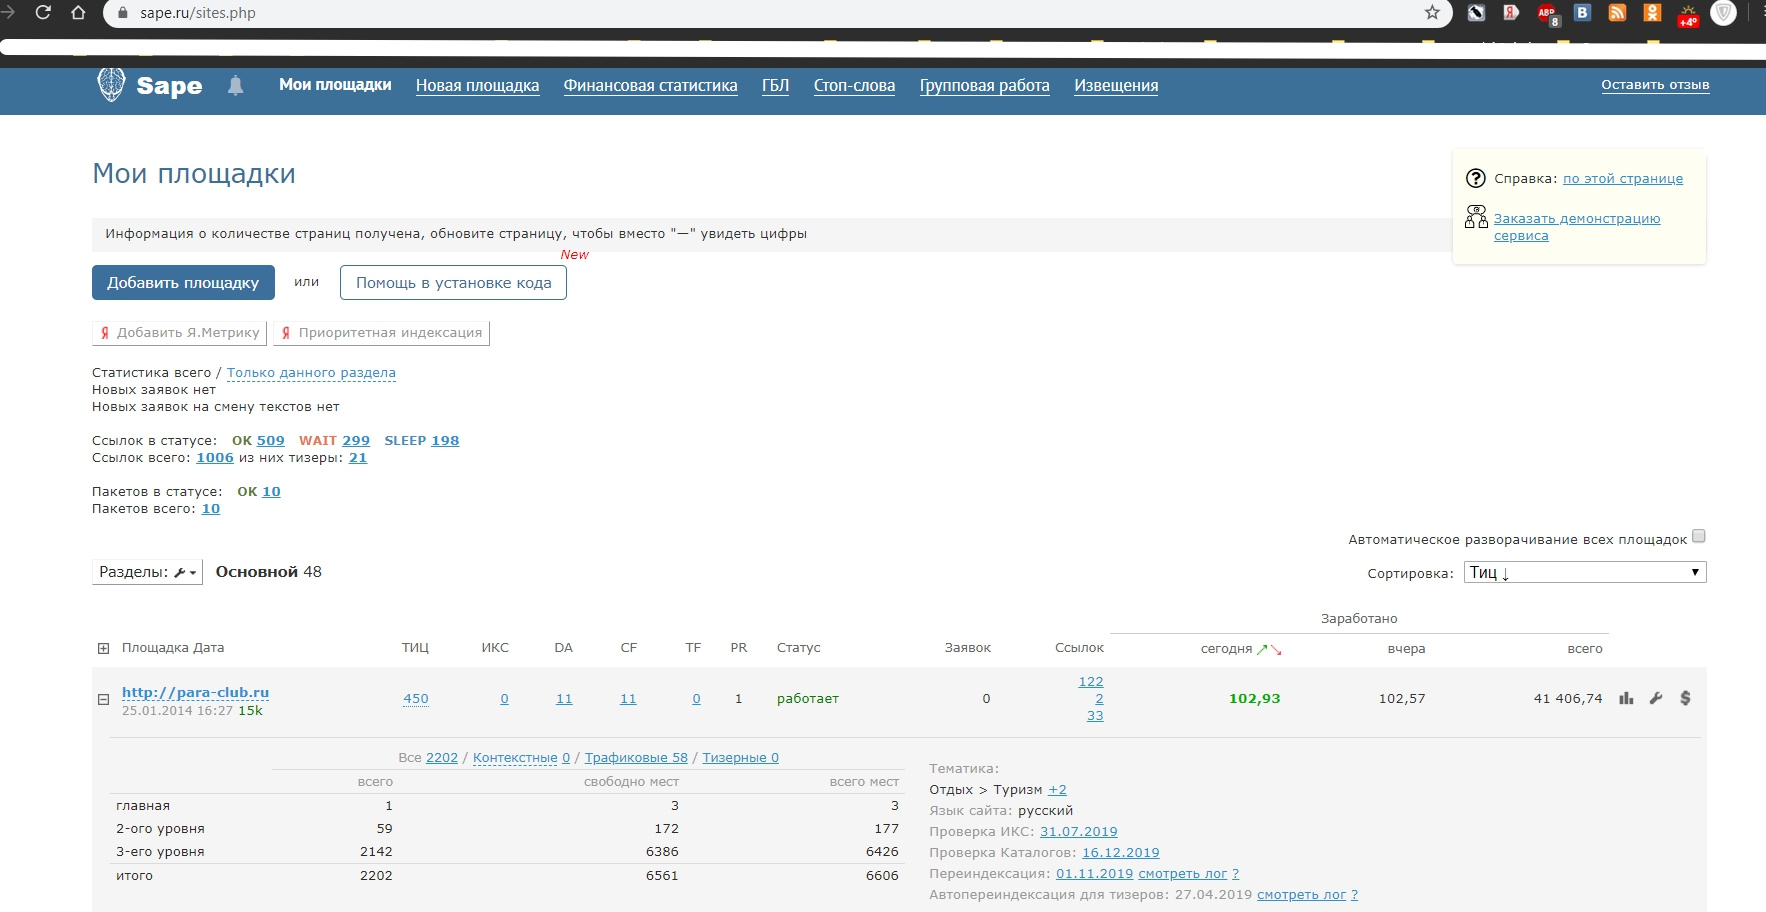The width and height of the screenshot is (1766, 912).
Task: Open the ИКС check date 31.07.2019
Action: coord(1079,832)
